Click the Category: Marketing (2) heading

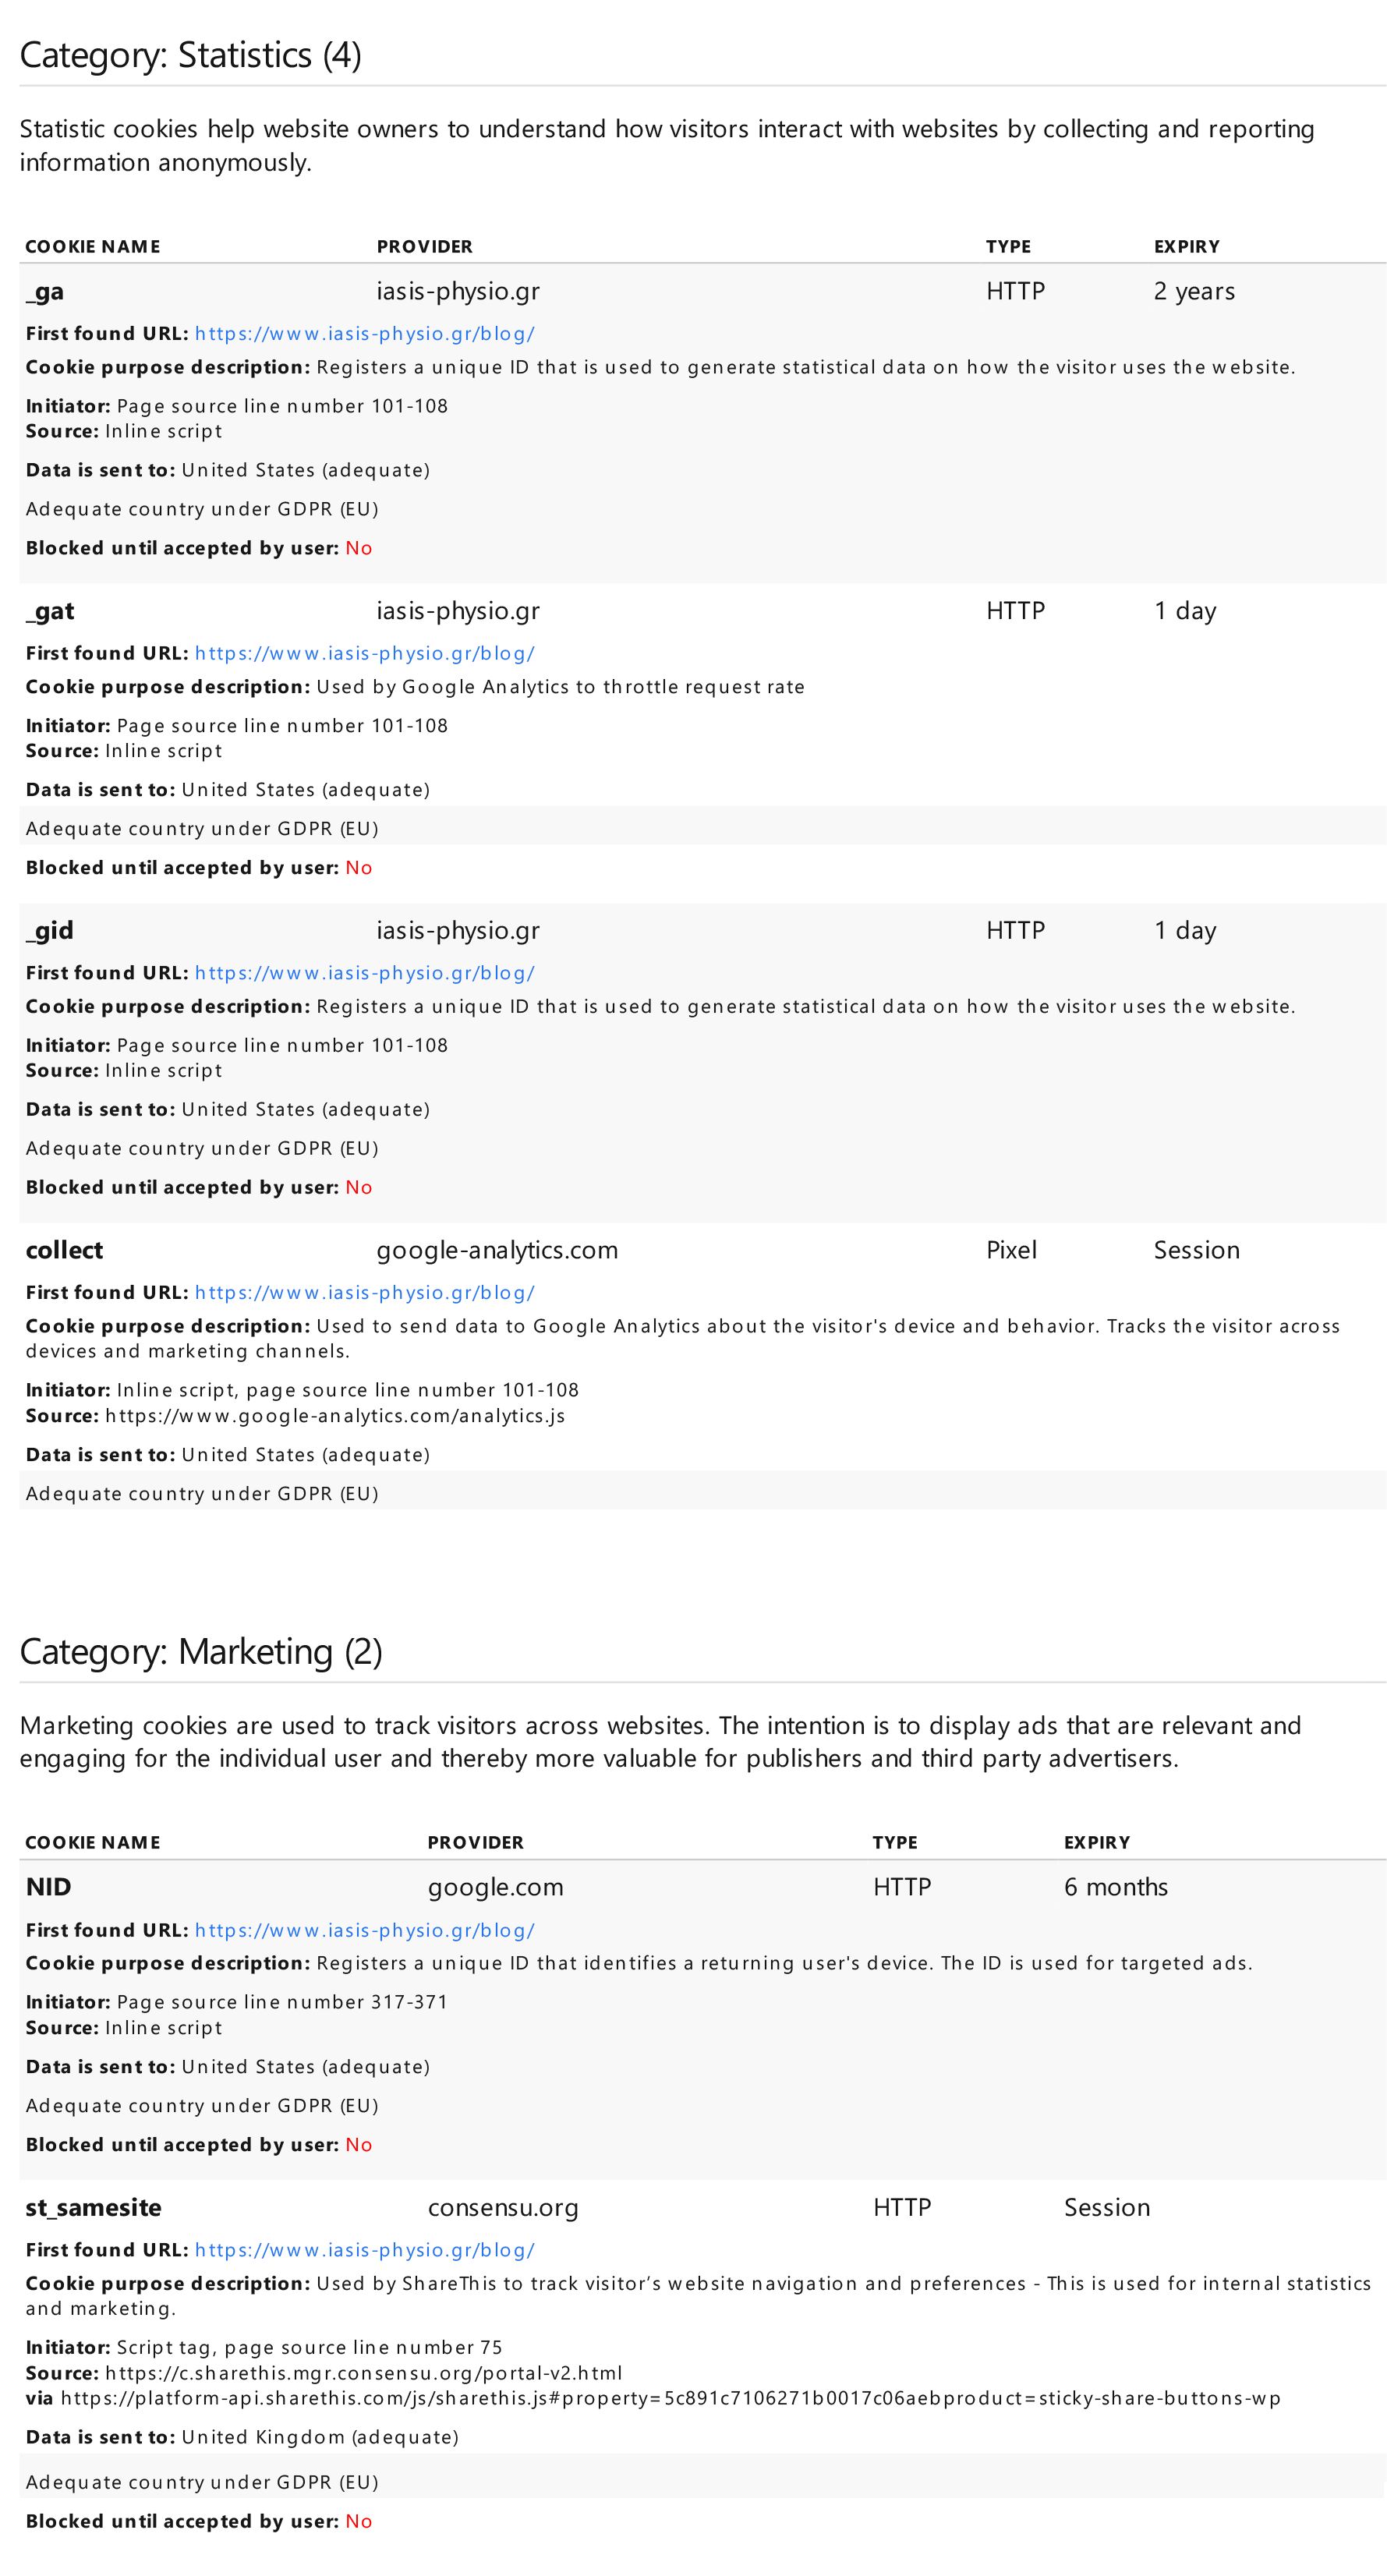pyautogui.click(x=200, y=1651)
